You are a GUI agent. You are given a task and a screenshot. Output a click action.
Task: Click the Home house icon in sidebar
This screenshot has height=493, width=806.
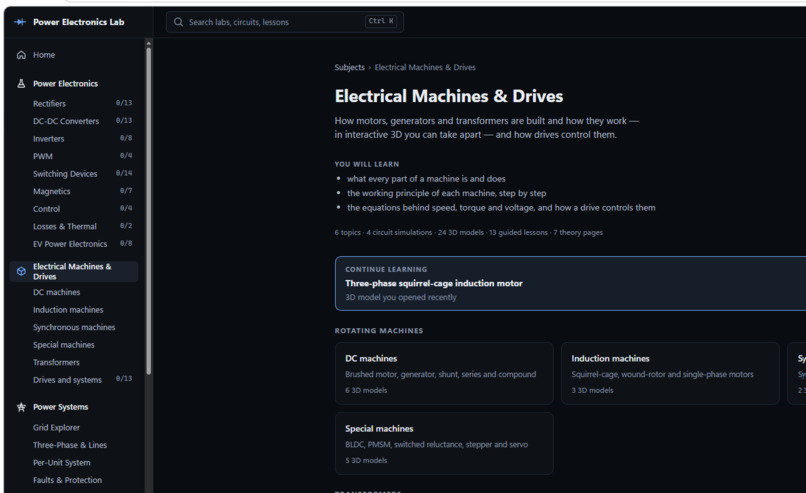(x=21, y=55)
